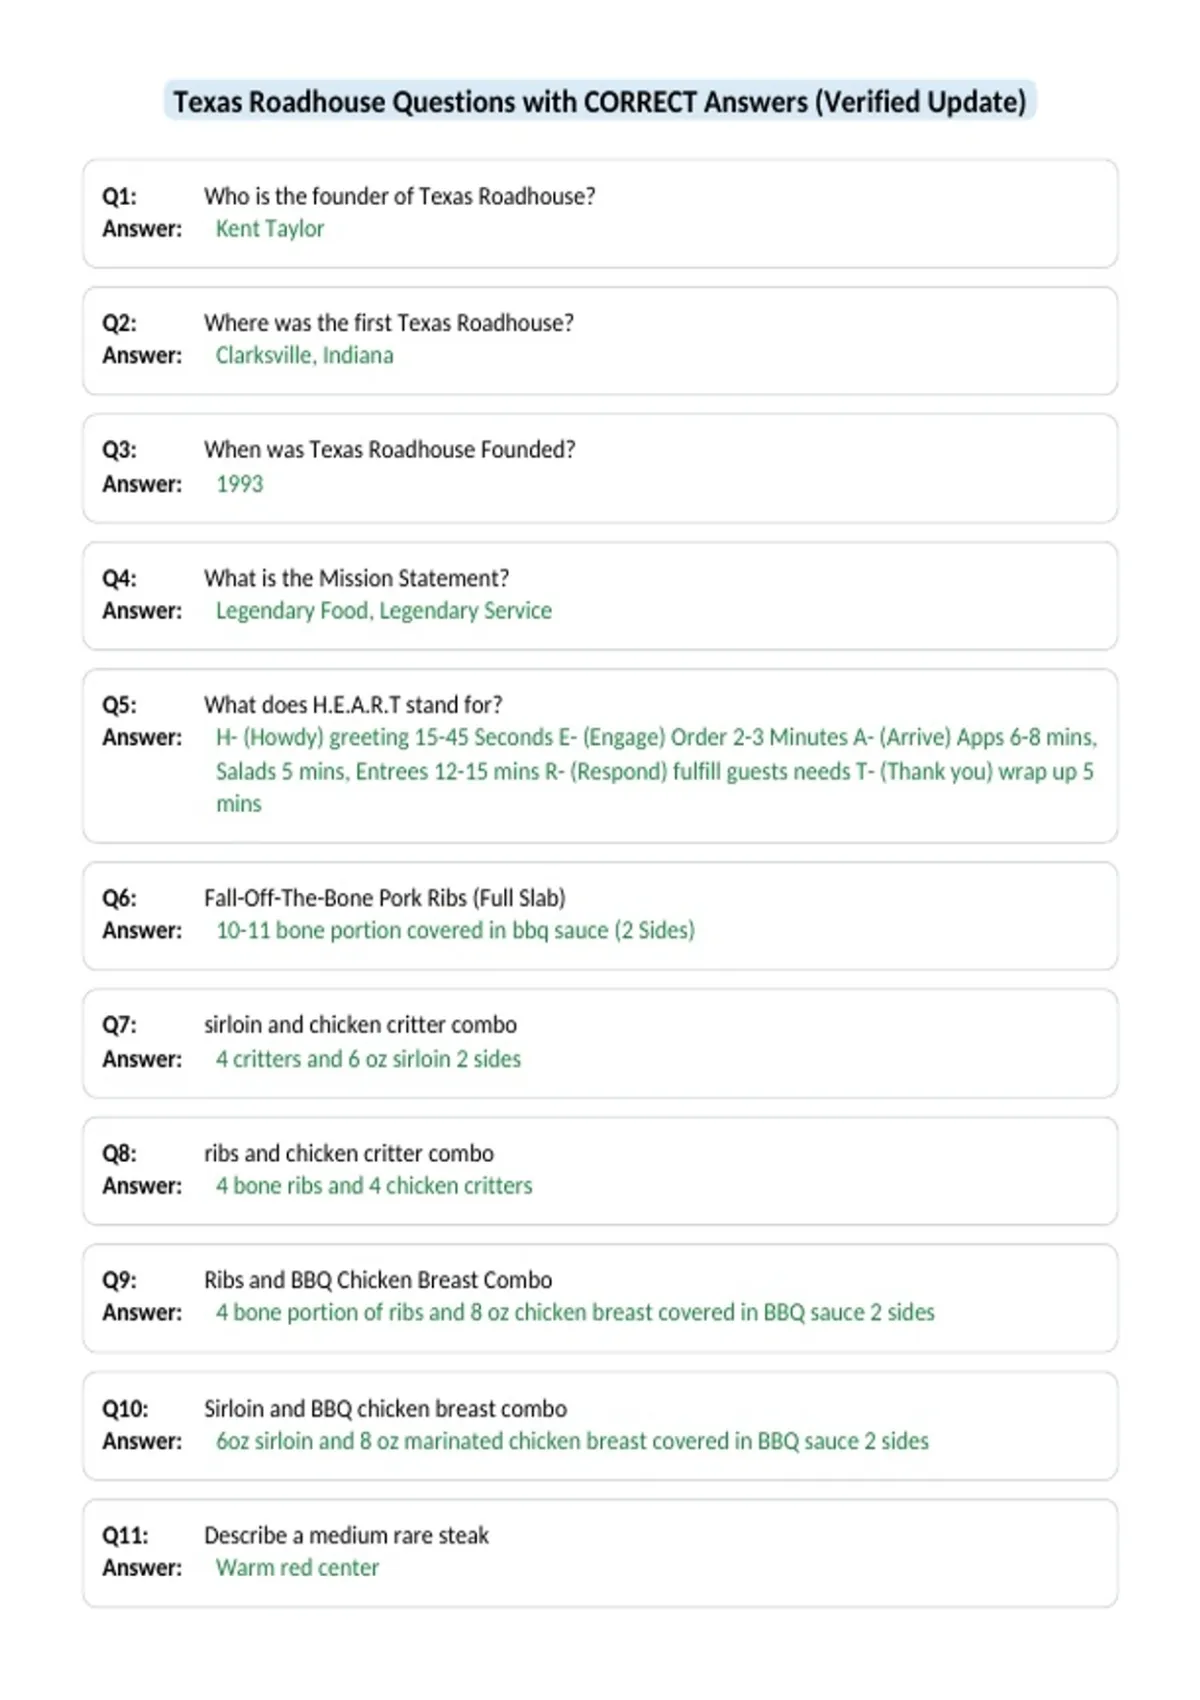Click the document title about Texas Roadhouse Questions

(x=600, y=102)
